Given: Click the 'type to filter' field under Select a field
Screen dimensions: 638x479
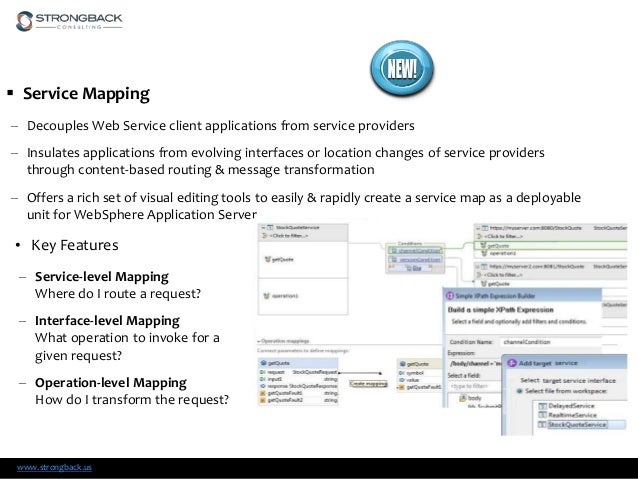Looking at the screenshot, I should [x=474, y=386].
